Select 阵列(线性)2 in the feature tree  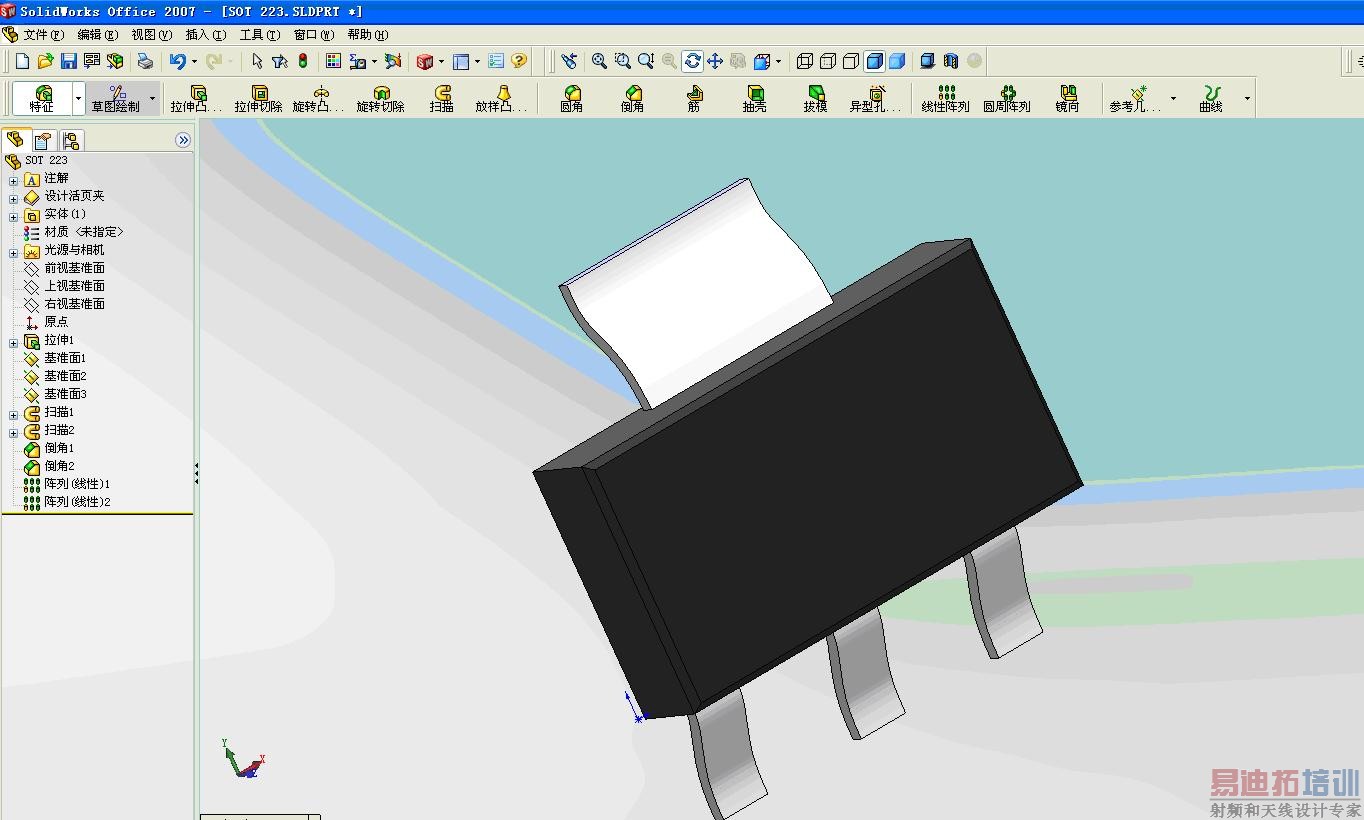click(x=77, y=502)
